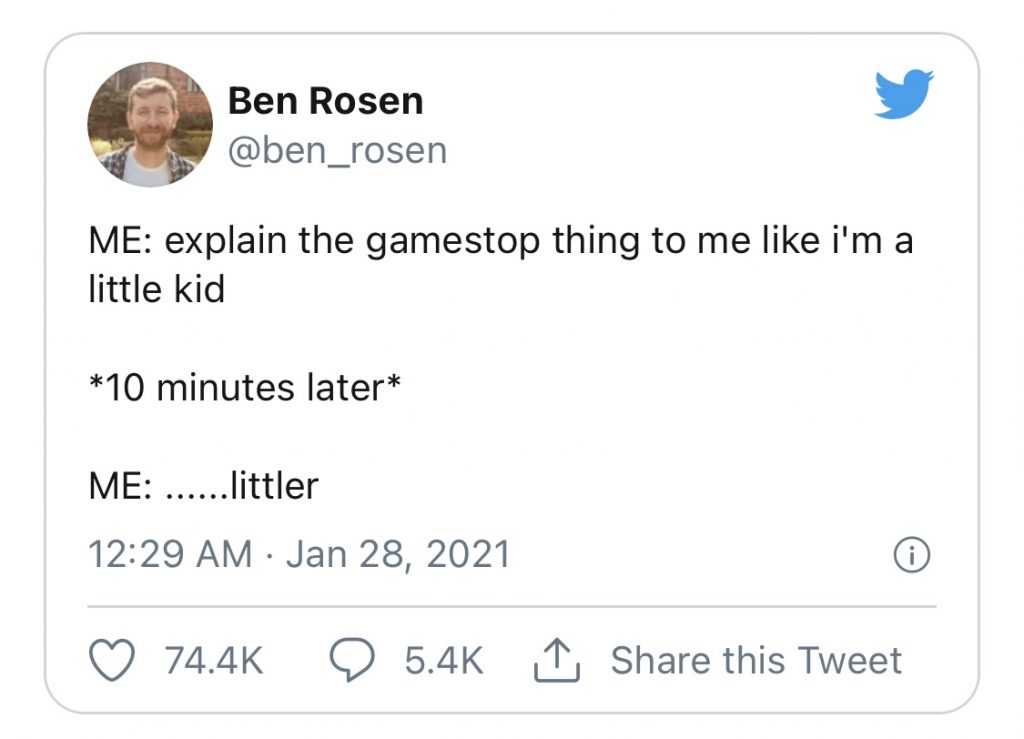Open @ben_rosen's profile handle

pyautogui.click(x=337, y=150)
